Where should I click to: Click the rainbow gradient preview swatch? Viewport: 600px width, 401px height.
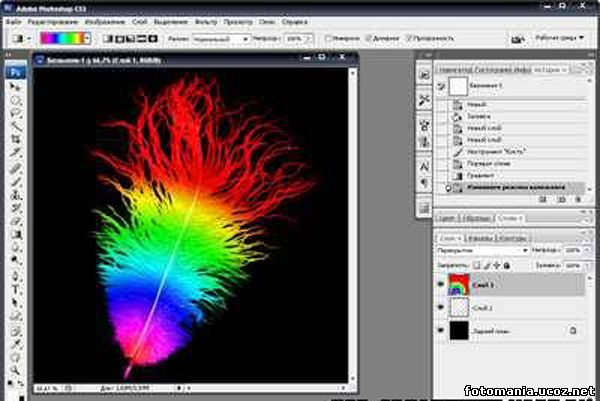[x=62, y=39]
